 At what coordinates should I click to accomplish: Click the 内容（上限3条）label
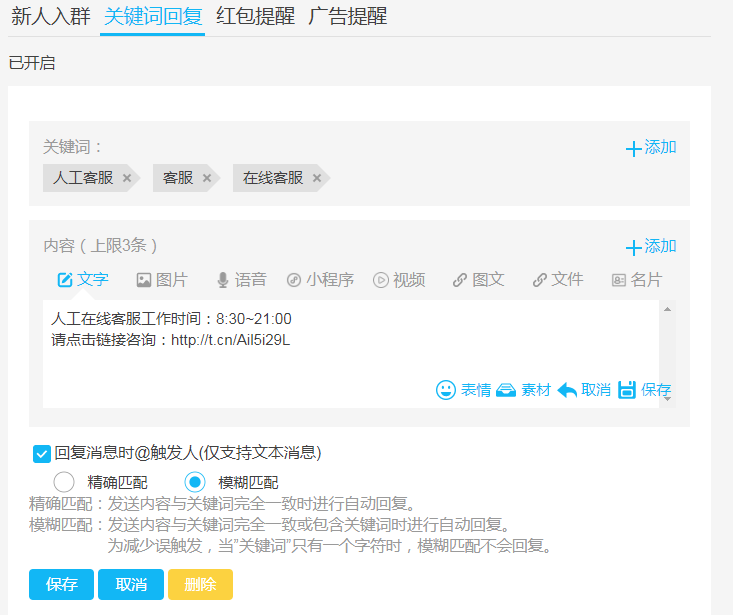click(x=100, y=245)
